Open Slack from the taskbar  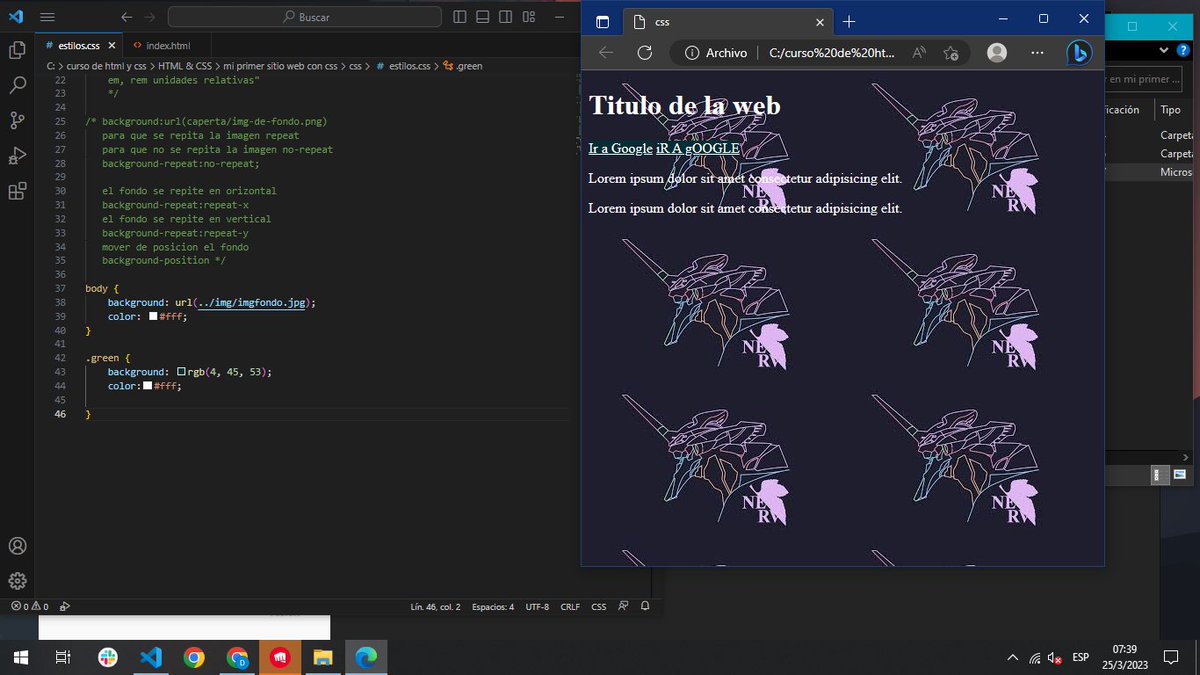(x=108, y=657)
